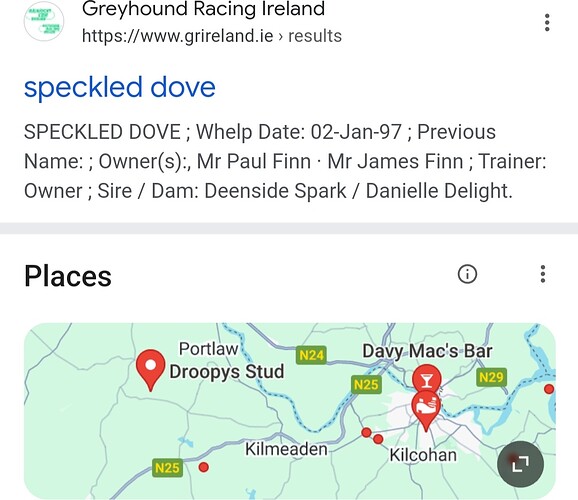Image resolution: width=578 pixels, height=500 pixels.
Task: Click the Places section heading
Action: 68,276
